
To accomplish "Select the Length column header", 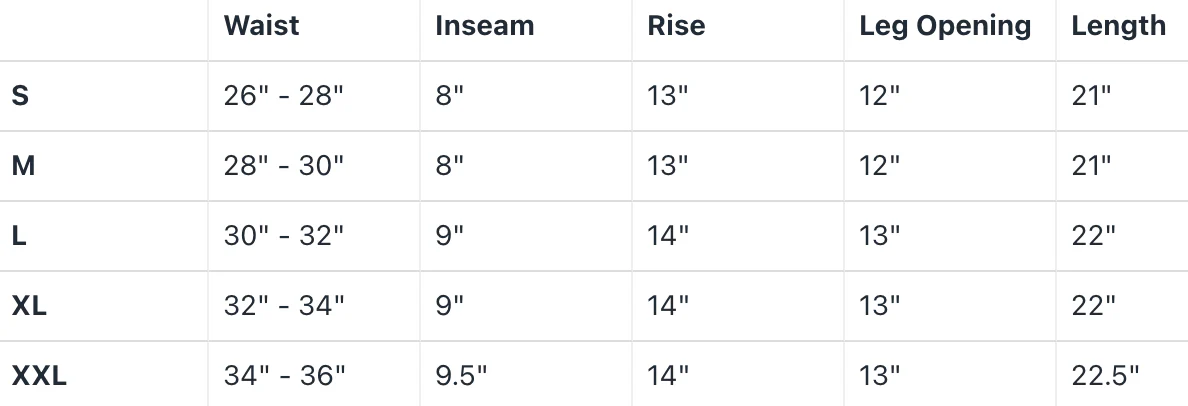I will pos(1118,26).
